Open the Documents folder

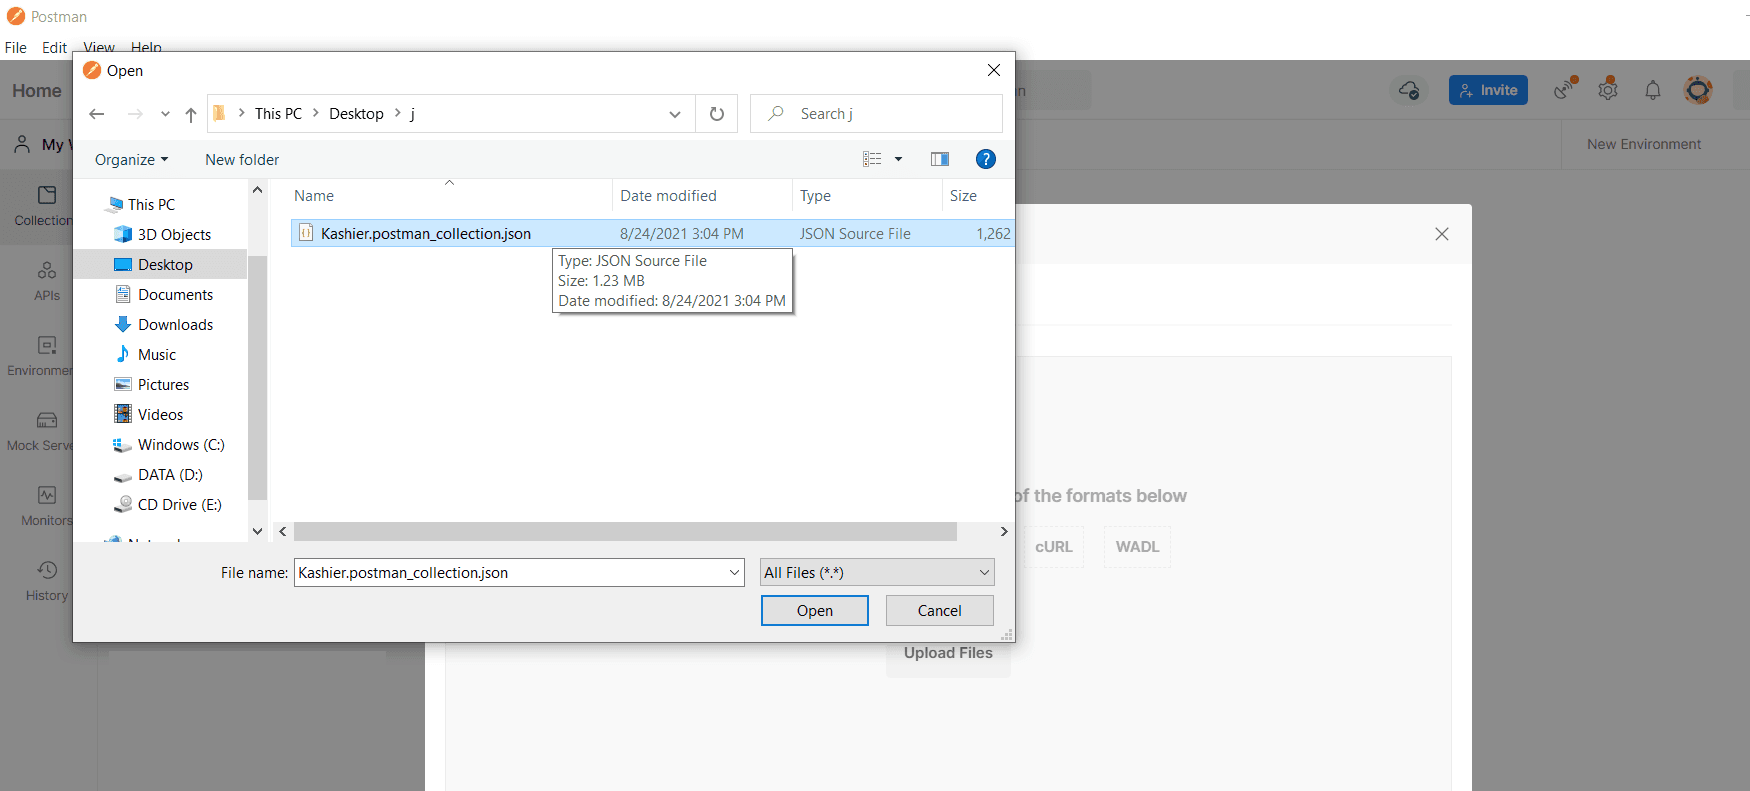[175, 294]
